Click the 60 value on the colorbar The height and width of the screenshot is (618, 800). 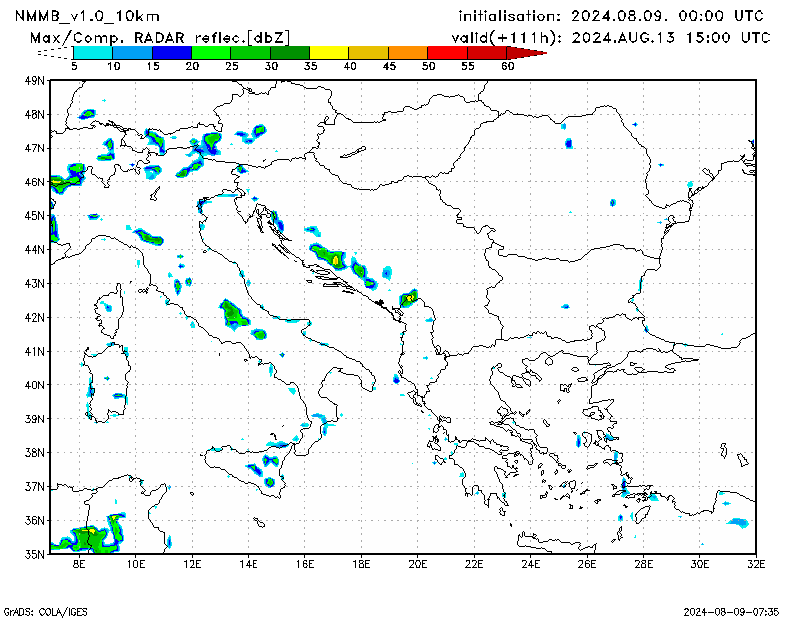click(x=507, y=66)
